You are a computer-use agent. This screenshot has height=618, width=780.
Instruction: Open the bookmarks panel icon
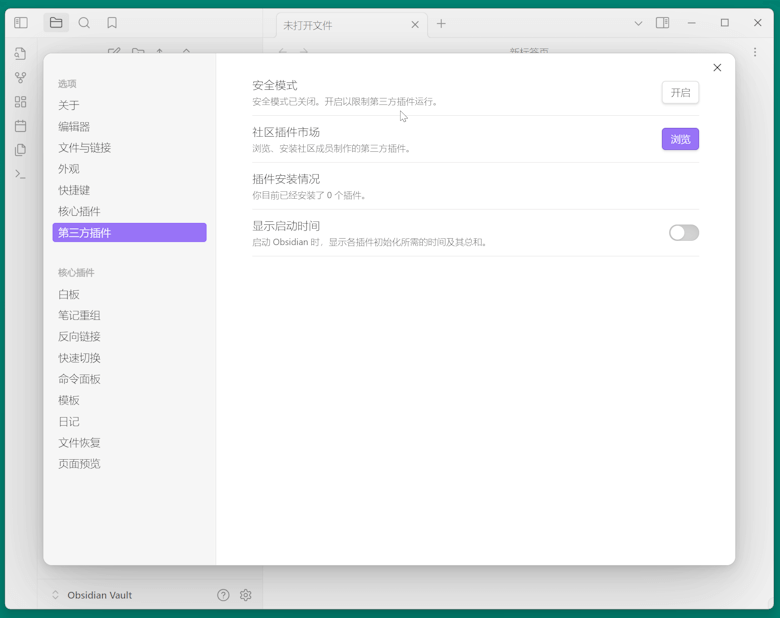pyautogui.click(x=112, y=23)
